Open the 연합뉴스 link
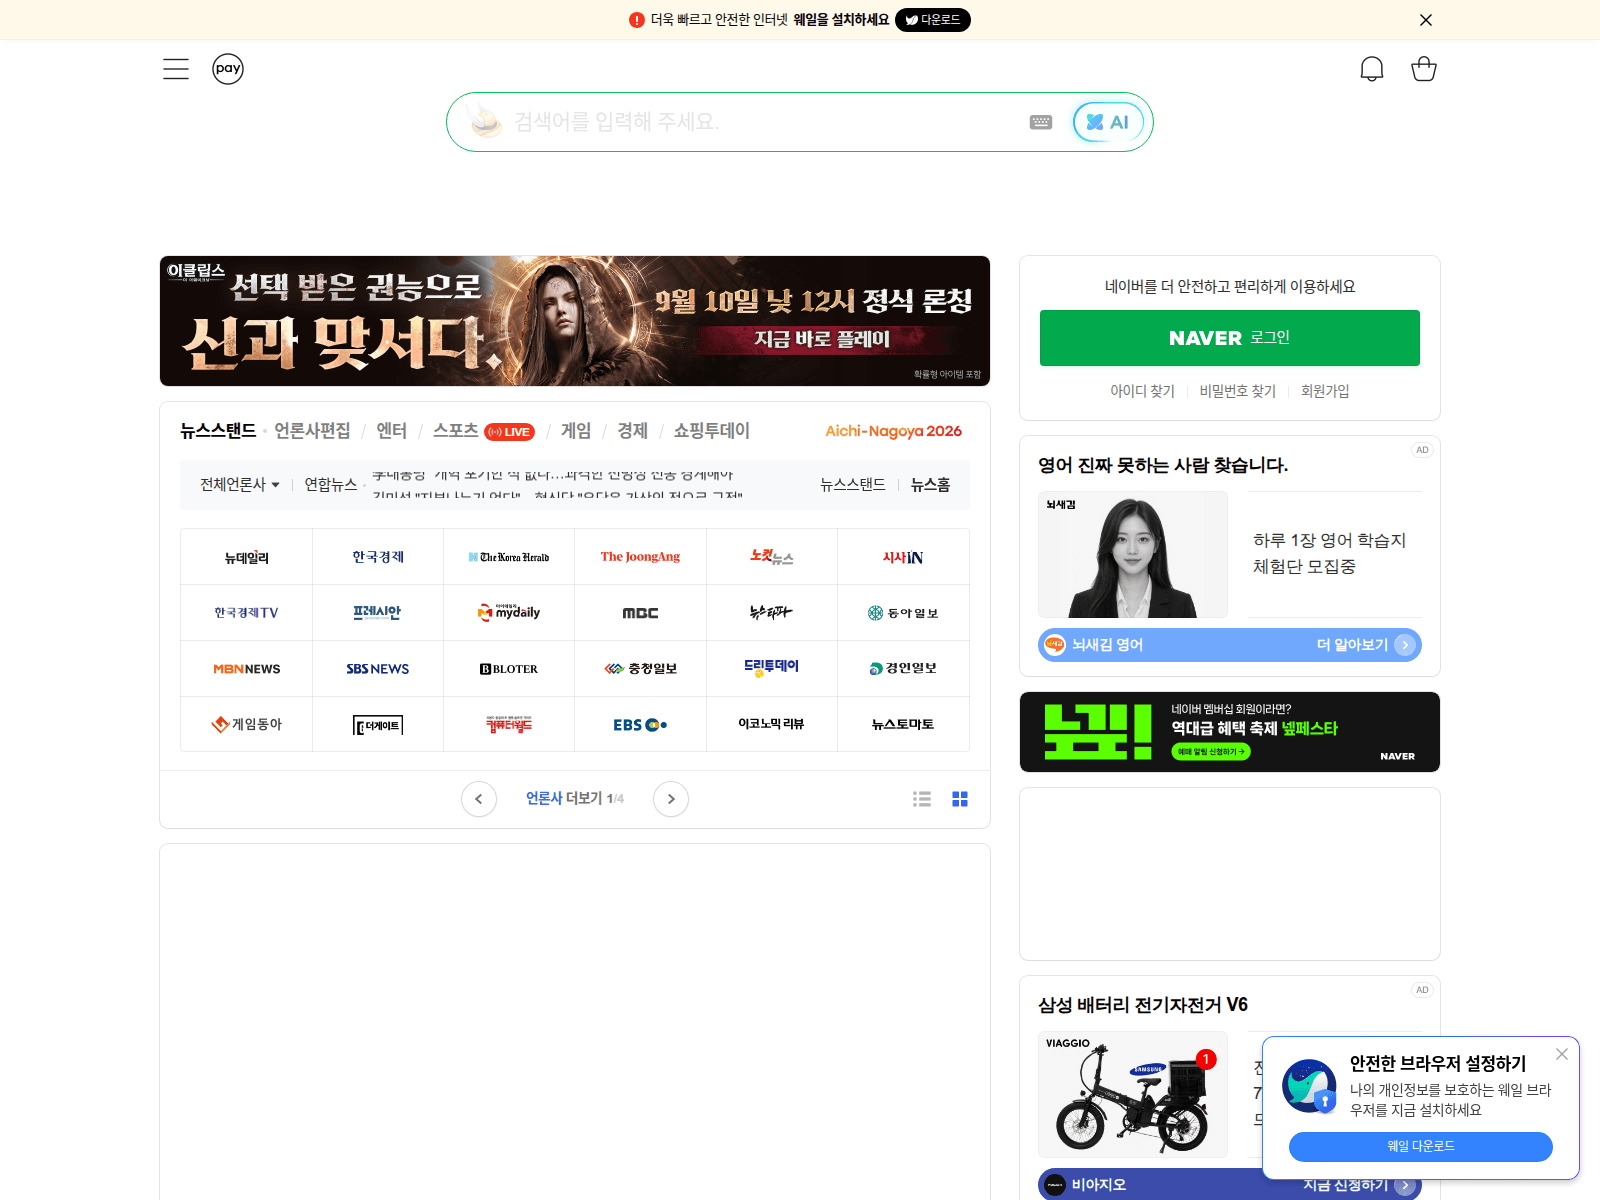The height and width of the screenshot is (1200, 1600). click(x=331, y=485)
